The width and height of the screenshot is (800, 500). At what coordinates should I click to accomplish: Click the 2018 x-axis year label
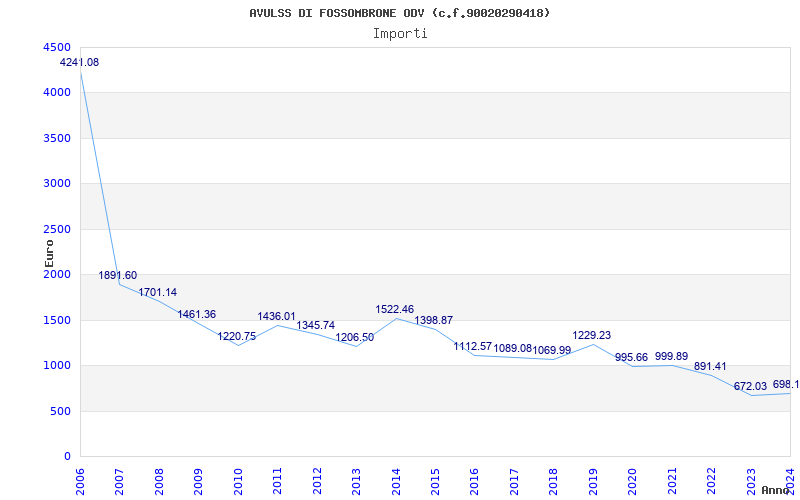(554, 482)
